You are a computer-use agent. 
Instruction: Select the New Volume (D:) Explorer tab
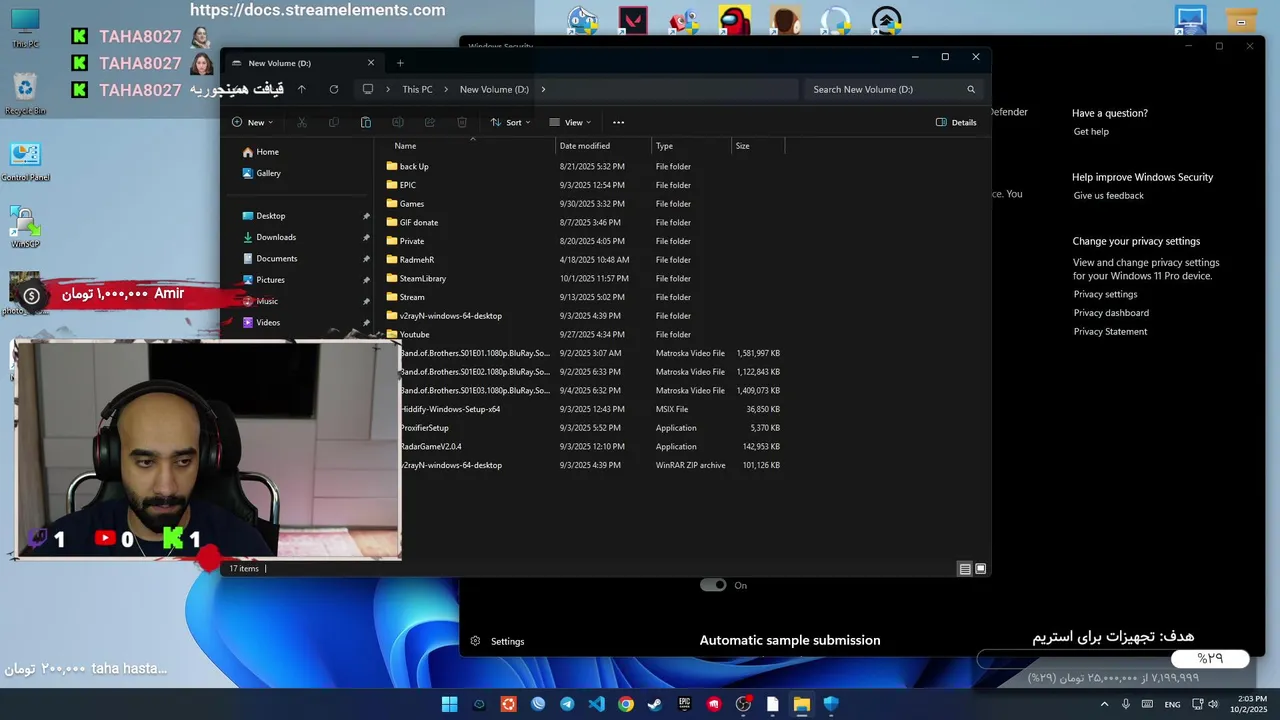point(302,63)
